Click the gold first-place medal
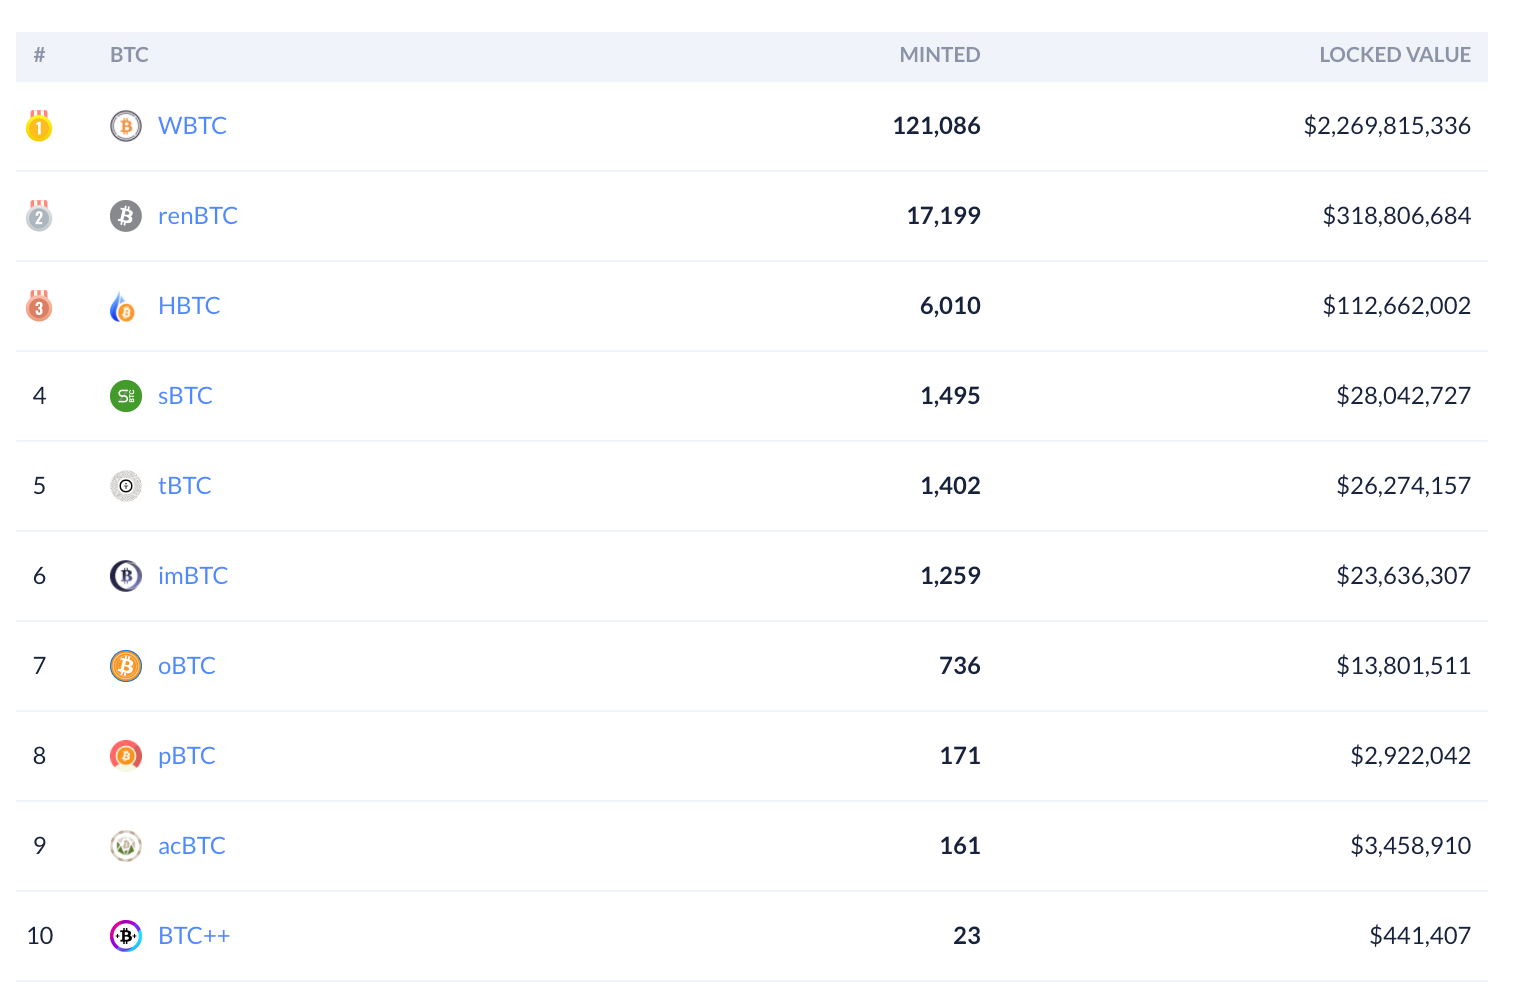 (39, 127)
